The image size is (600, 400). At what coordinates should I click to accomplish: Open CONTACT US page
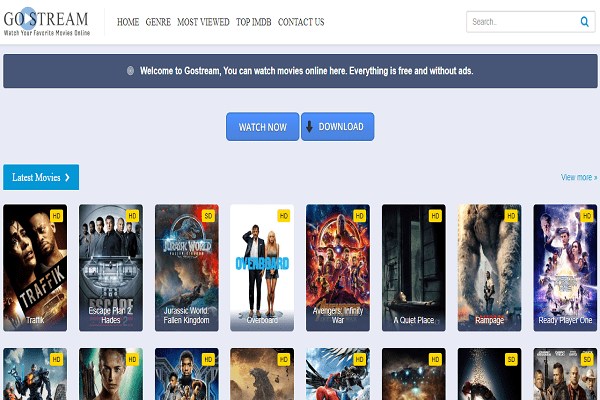click(x=301, y=22)
